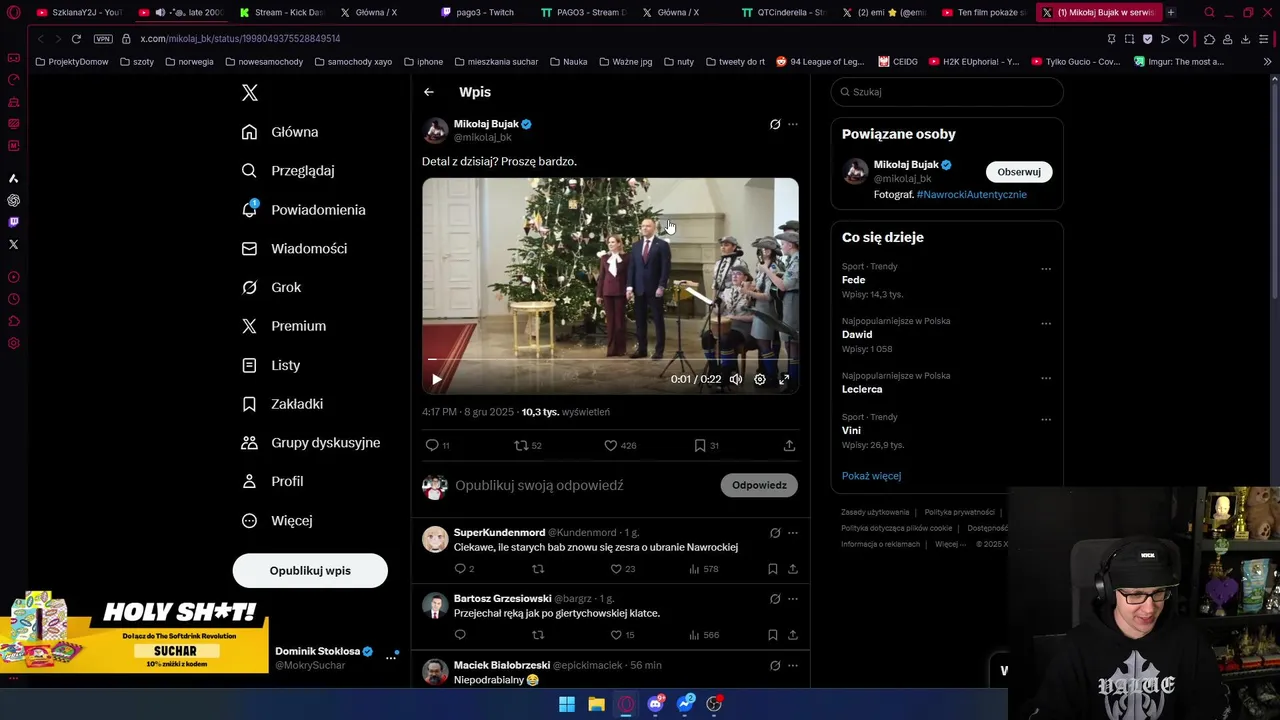Open more options on Mikołaj Bujak's post
The height and width of the screenshot is (720, 1280).
pos(793,124)
